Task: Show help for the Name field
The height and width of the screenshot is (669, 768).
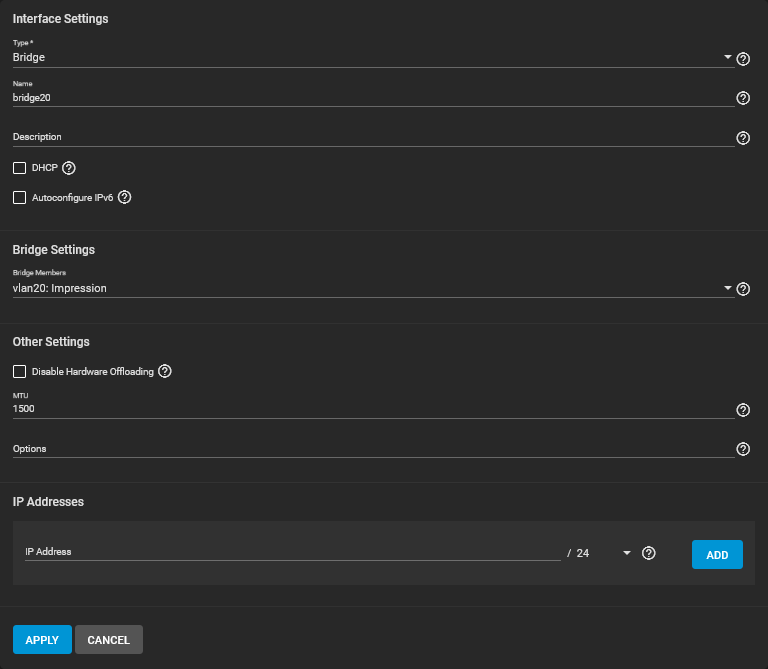Action: click(x=743, y=98)
